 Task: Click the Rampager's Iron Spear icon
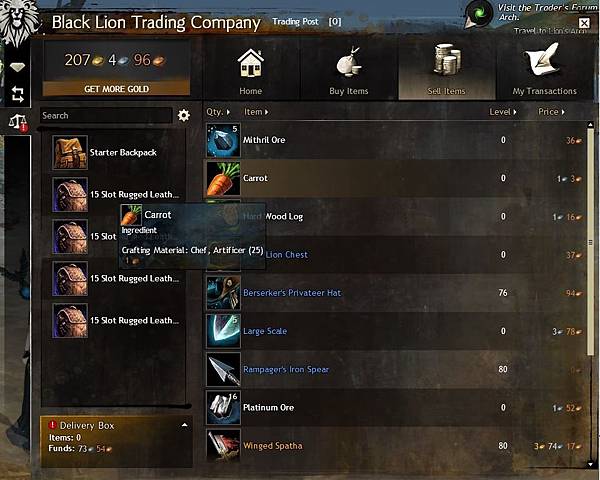point(223,369)
